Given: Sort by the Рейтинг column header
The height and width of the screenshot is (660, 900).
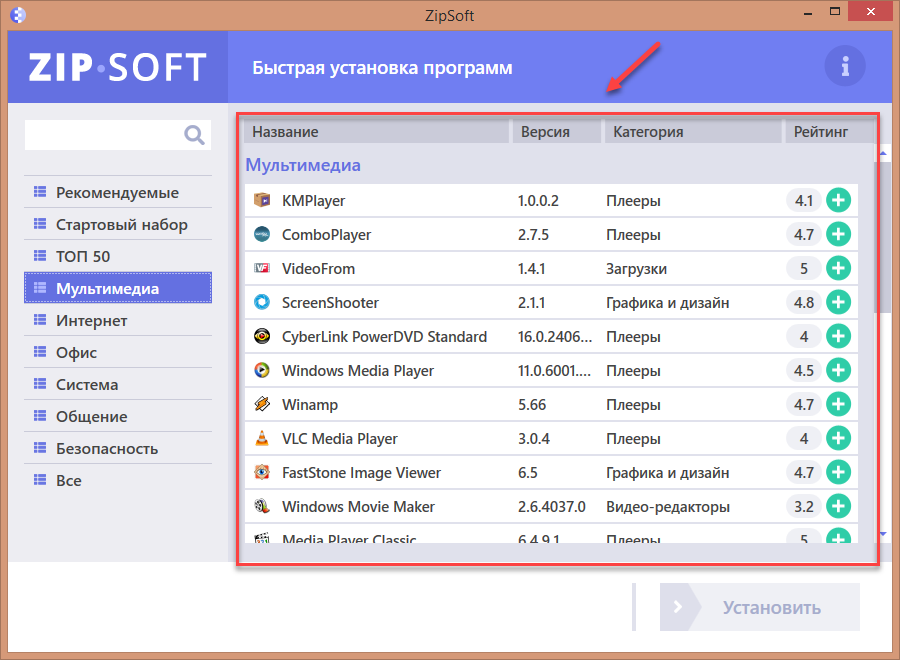Looking at the screenshot, I should tap(829, 131).
